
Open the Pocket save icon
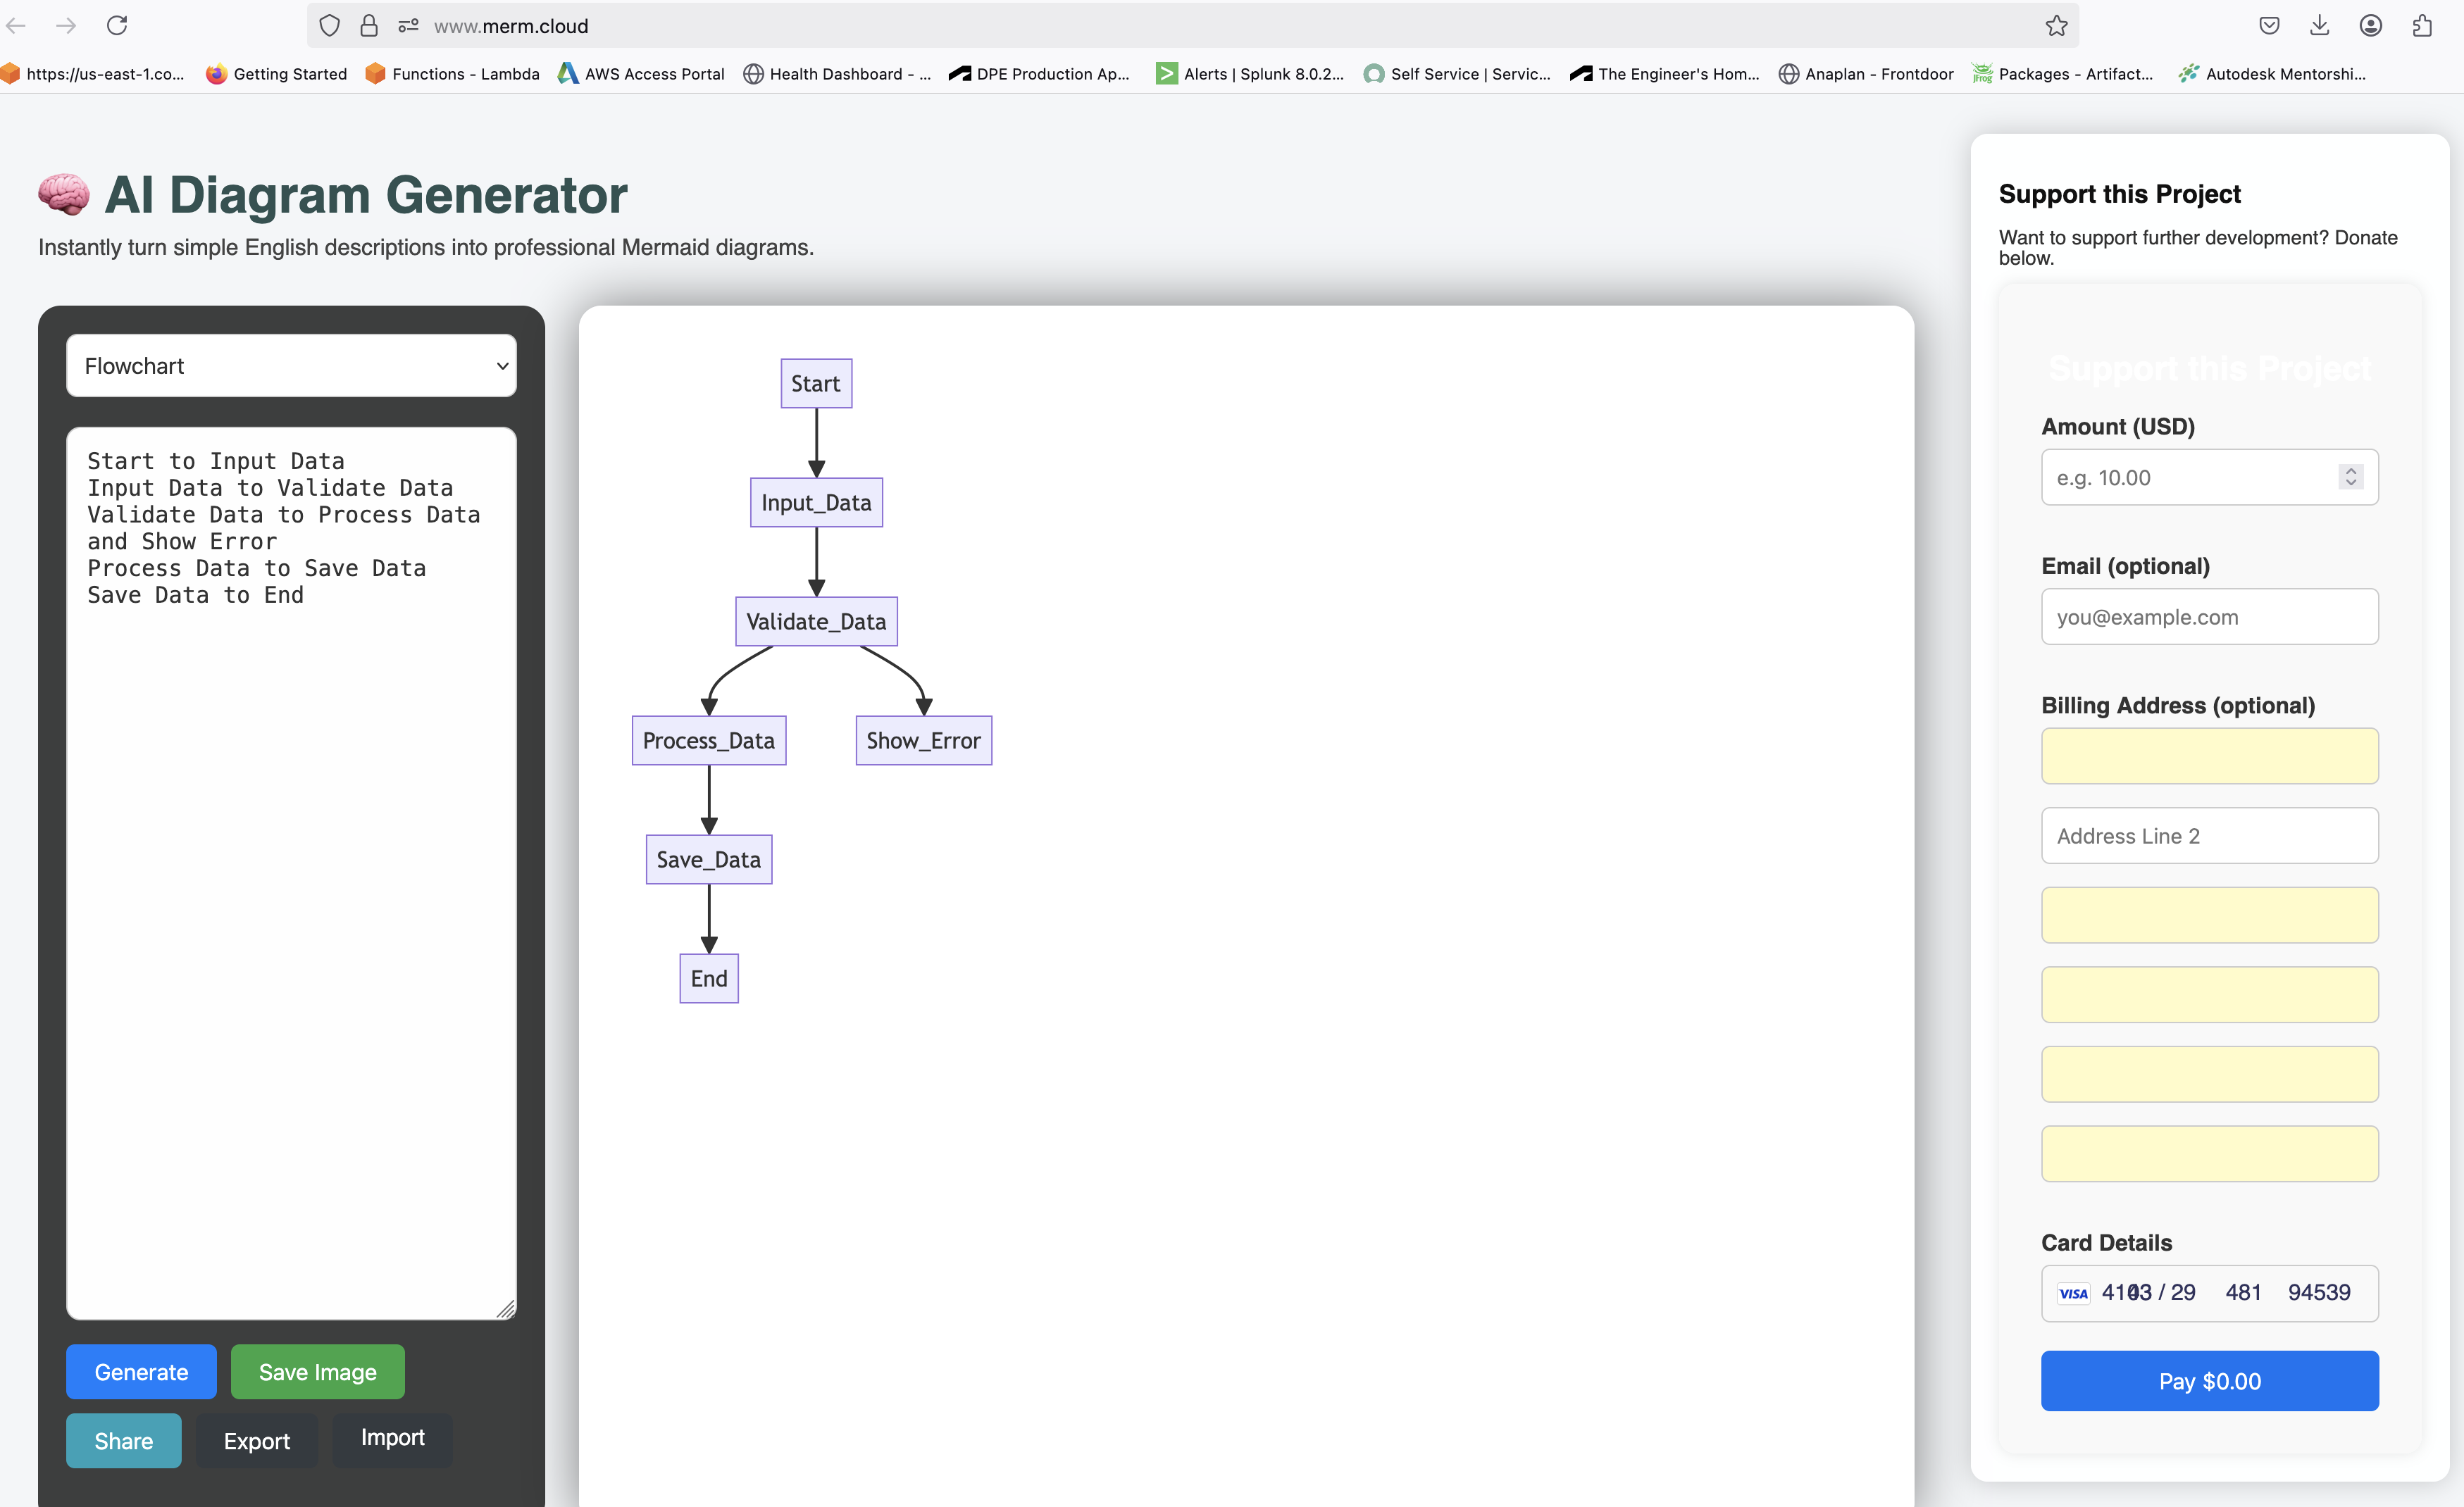pyautogui.click(x=2269, y=26)
